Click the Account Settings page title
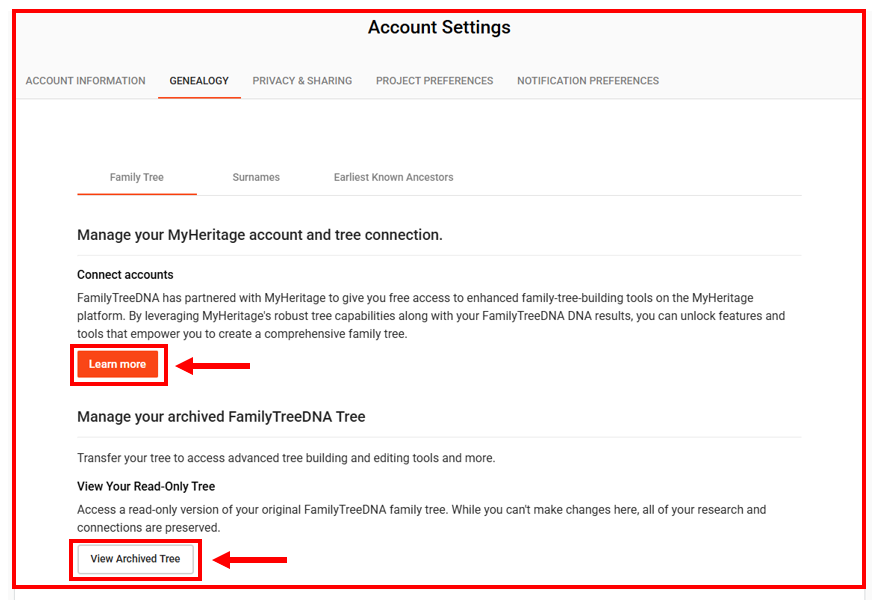Image resolution: width=877 pixels, height=600 pixels. pyautogui.click(x=439, y=27)
